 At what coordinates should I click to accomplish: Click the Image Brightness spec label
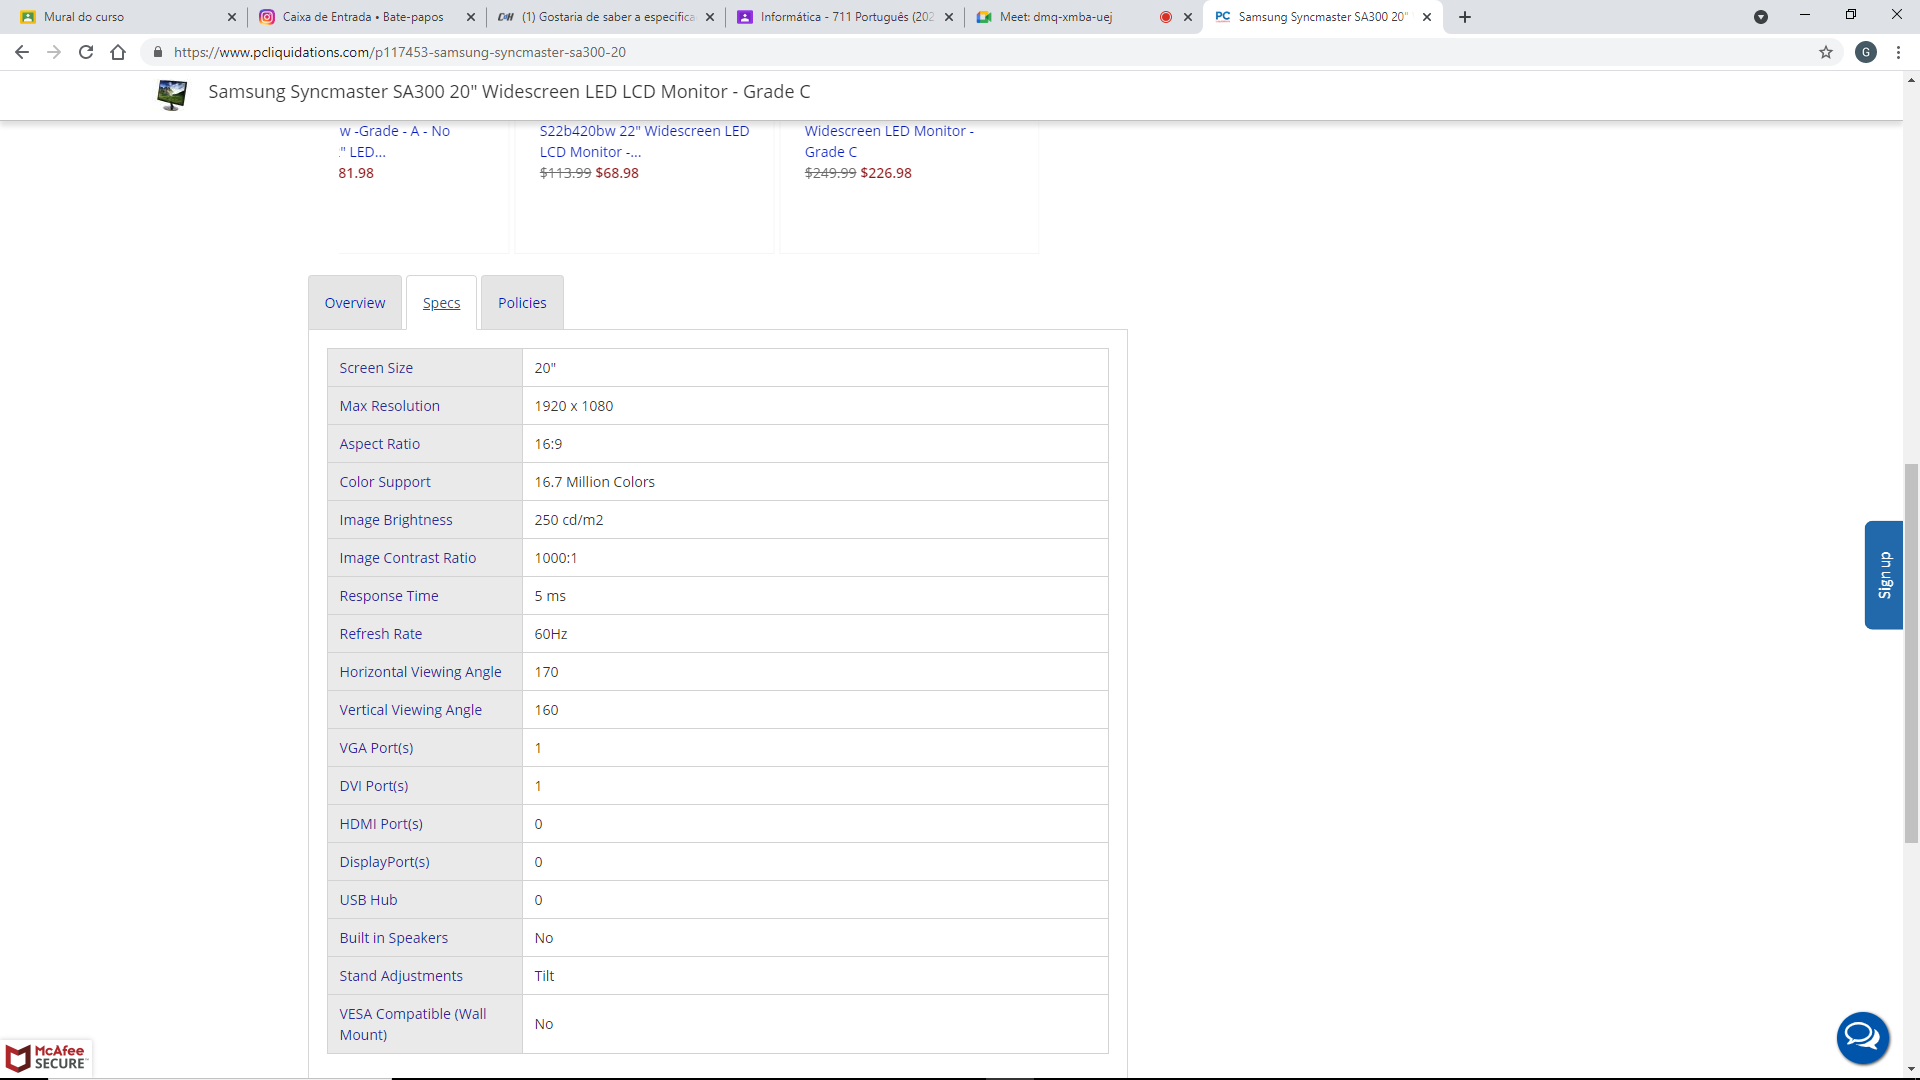point(395,520)
